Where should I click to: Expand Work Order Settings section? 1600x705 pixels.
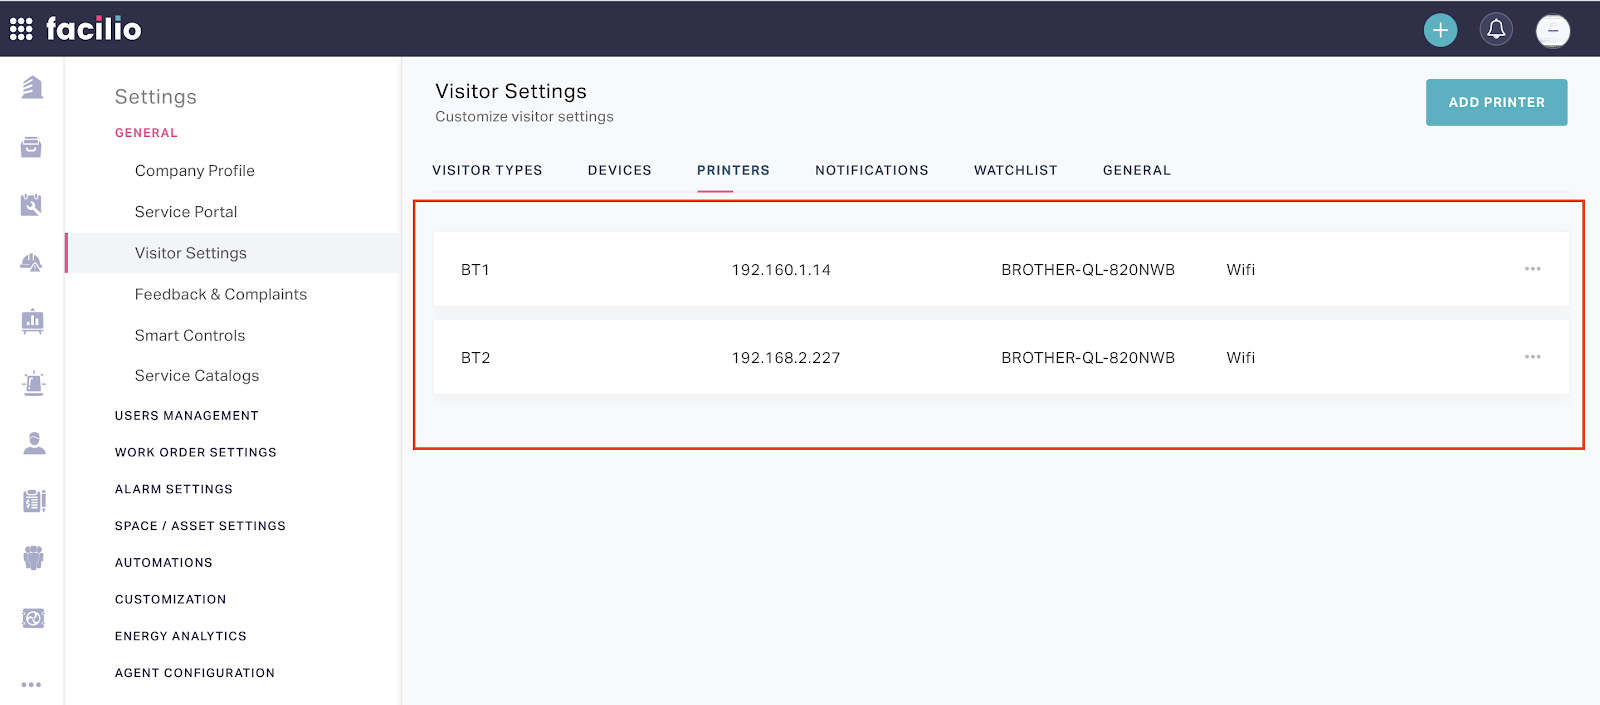pos(196,452)
